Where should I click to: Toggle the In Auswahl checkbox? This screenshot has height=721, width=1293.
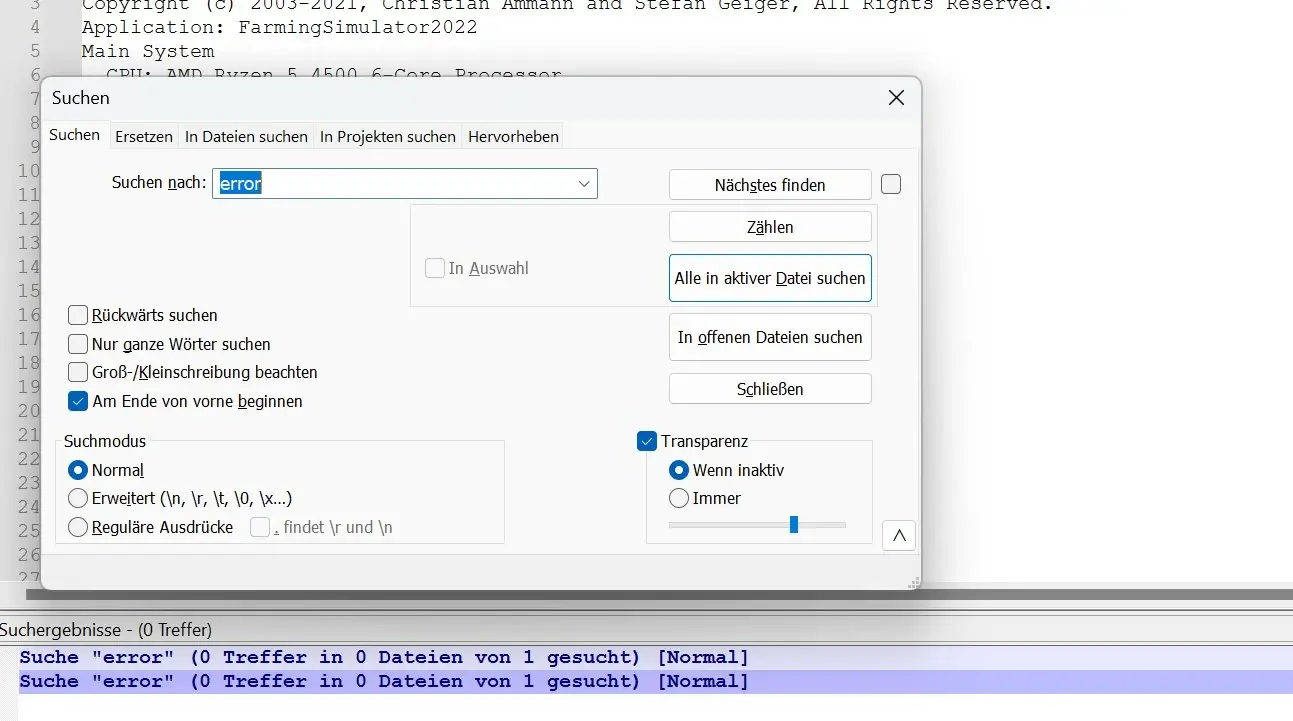coord(435,268)
